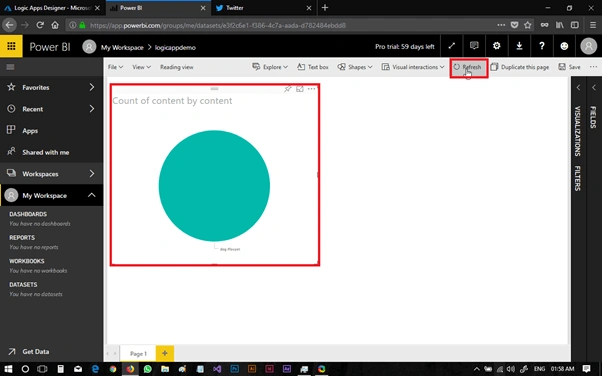
Task: Open a new browser tab
Action: click(325, 8)
